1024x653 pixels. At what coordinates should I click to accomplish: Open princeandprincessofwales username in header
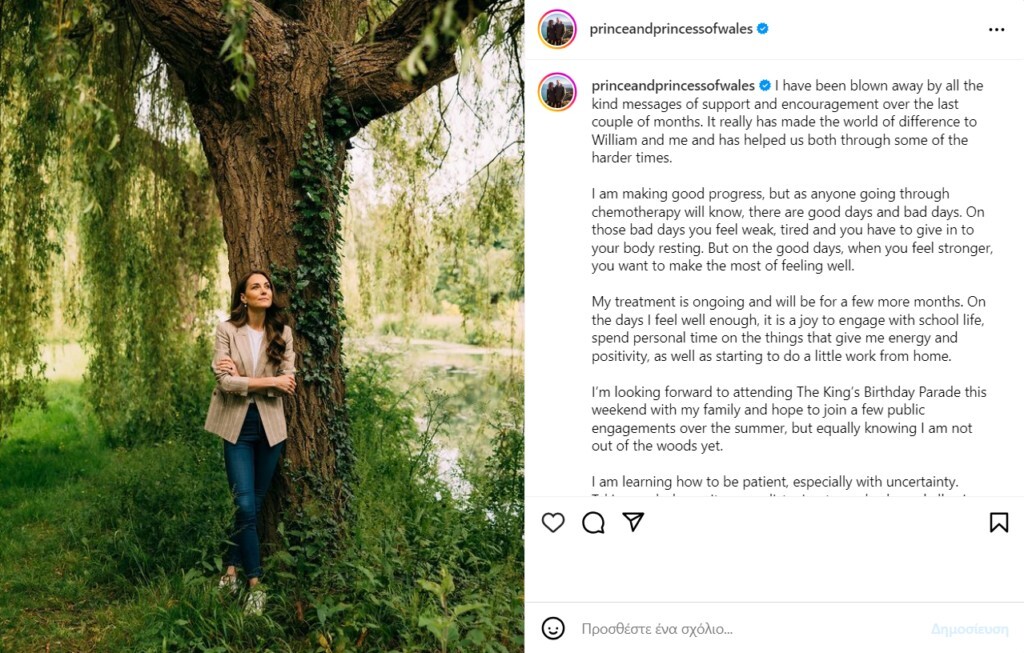click(x=671, y=29)
